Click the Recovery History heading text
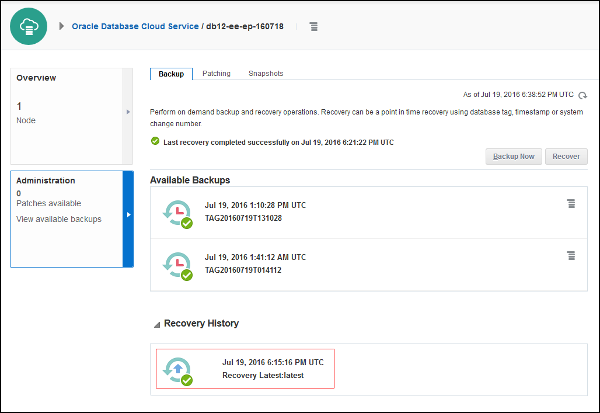 (201, 323)
